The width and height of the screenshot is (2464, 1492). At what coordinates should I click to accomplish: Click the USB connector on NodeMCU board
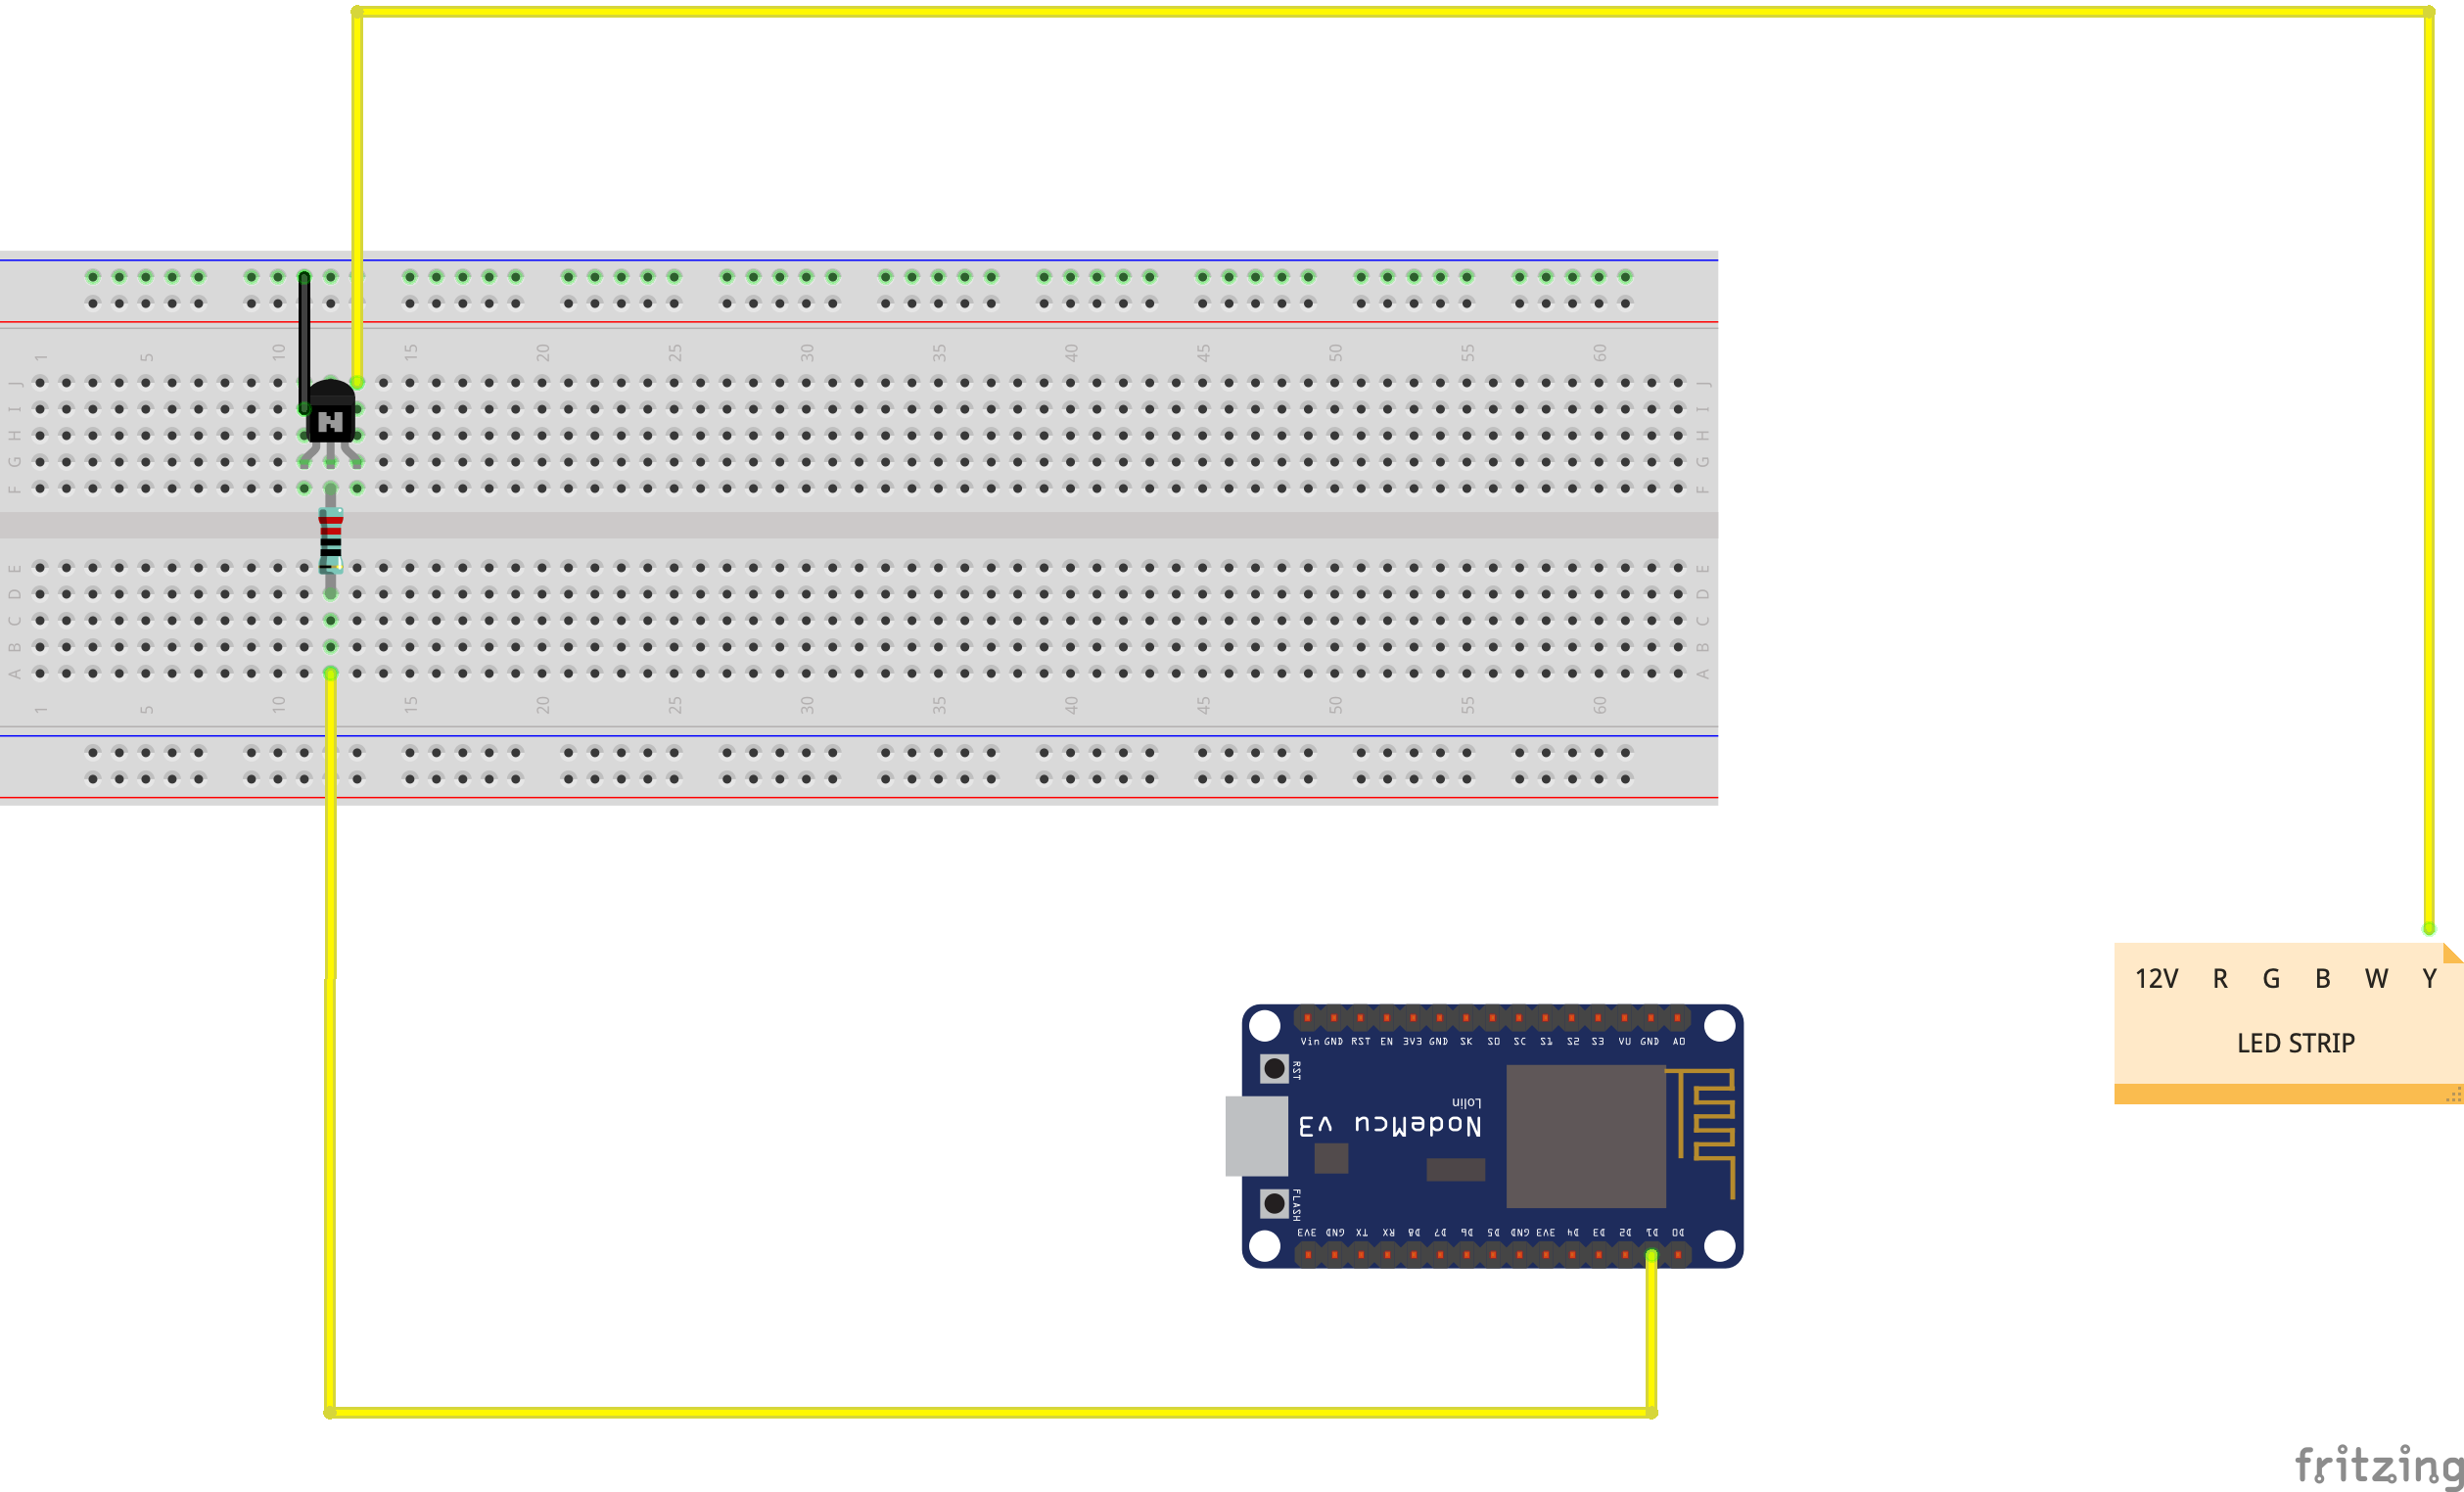tap(1256, 1135)
